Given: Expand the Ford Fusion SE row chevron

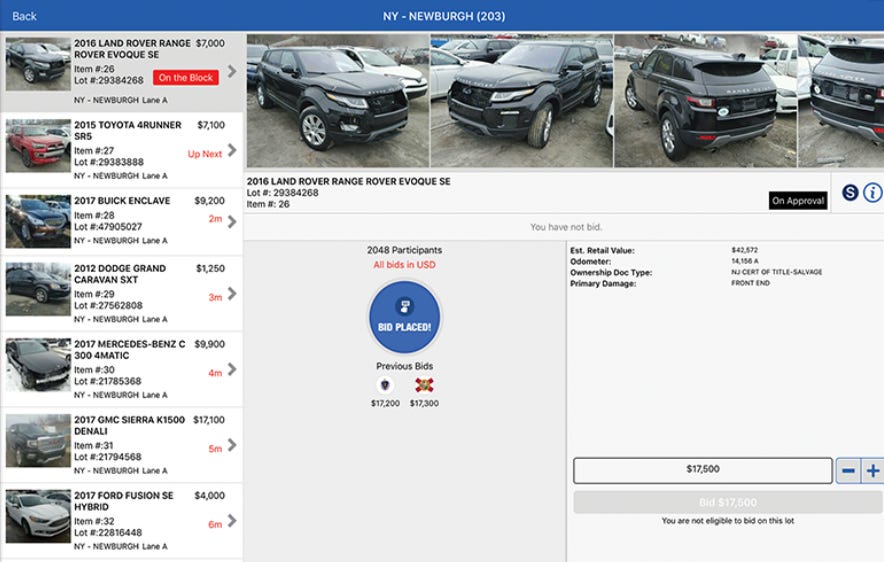Looking at the screenshot, I should (x=232, y=520).
